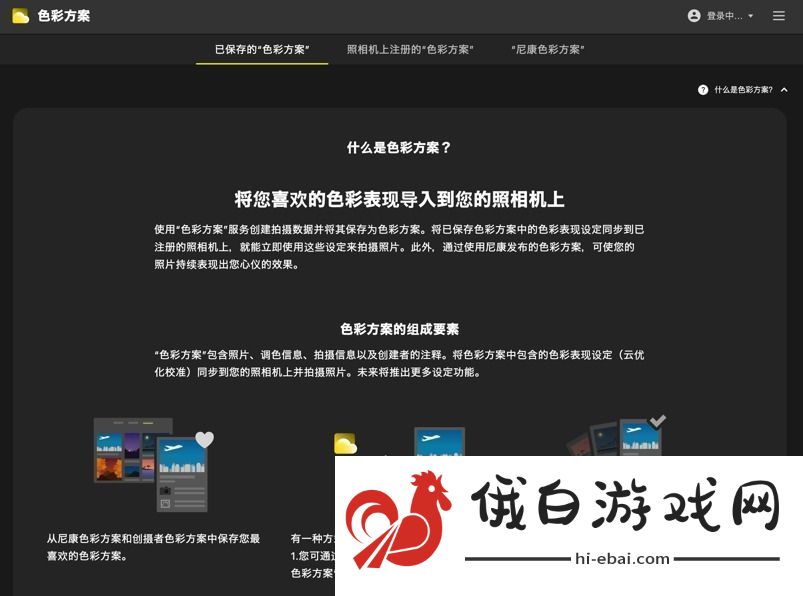Viewport: 803px width, 596px height.
Task: Open the "尼康色彩方案" tab
Action: [547, 49]
